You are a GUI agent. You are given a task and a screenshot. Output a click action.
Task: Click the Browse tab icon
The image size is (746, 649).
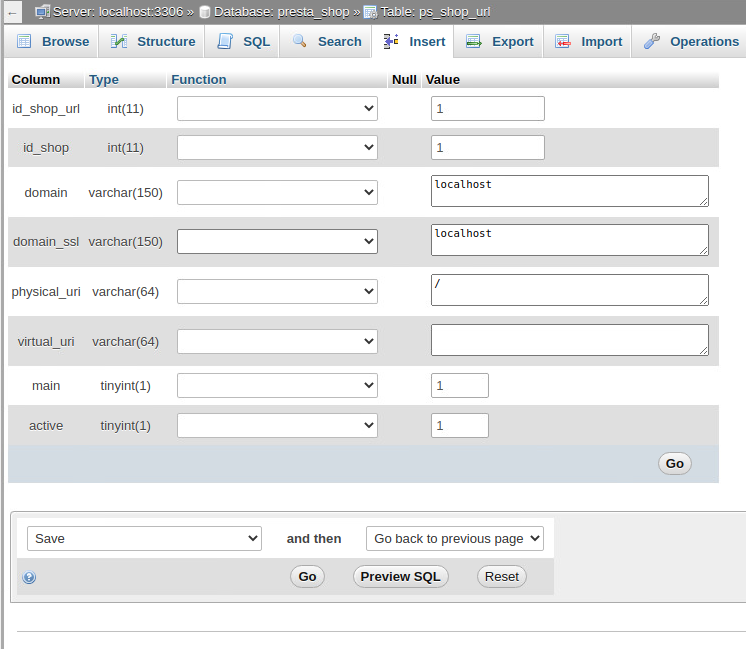click(24, 41)
